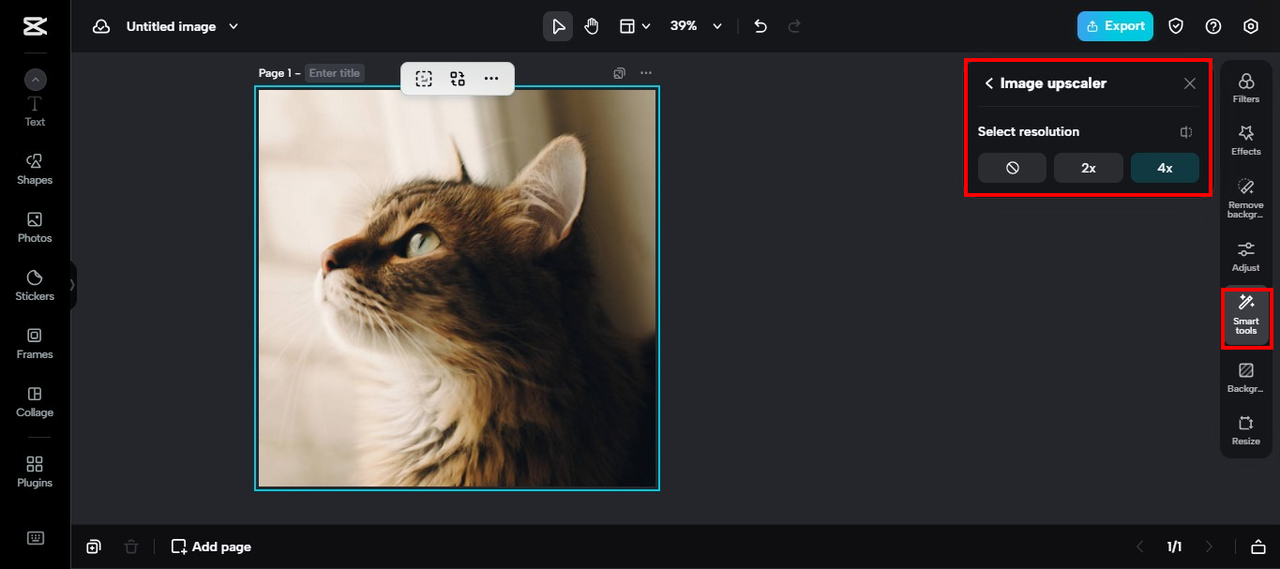This screenshot has width=1280, height=569.
Task: Open the layout view options dropdown
Action: (x=635, y=26)
